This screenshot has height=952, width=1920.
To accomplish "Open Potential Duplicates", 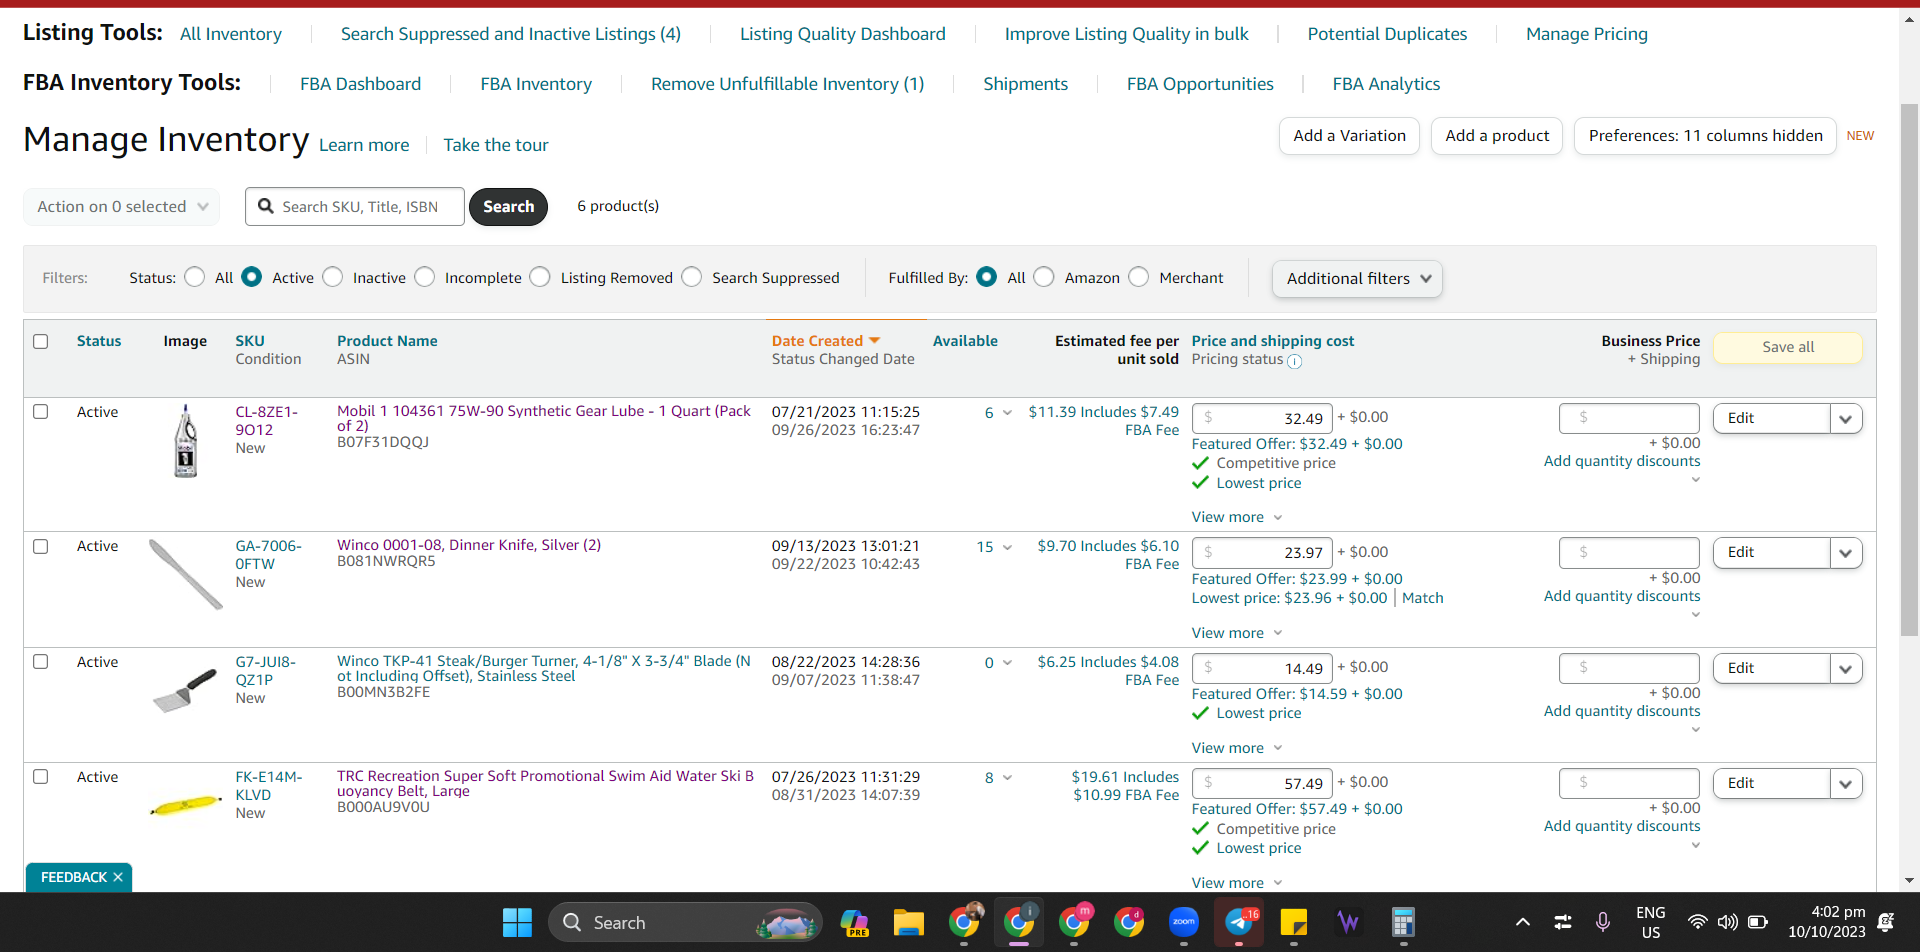I will (x=1388, y=34).
